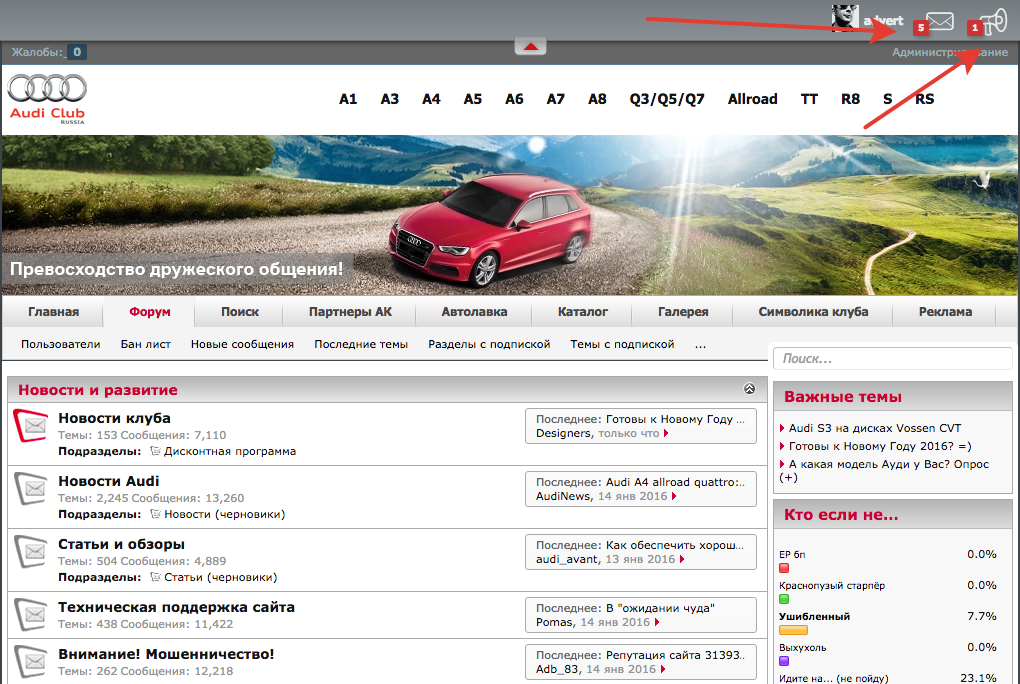Viewport: 1020px width, 684px height.
Task: Open the Новости Audi forum title
Action: (x=109, y=481)
